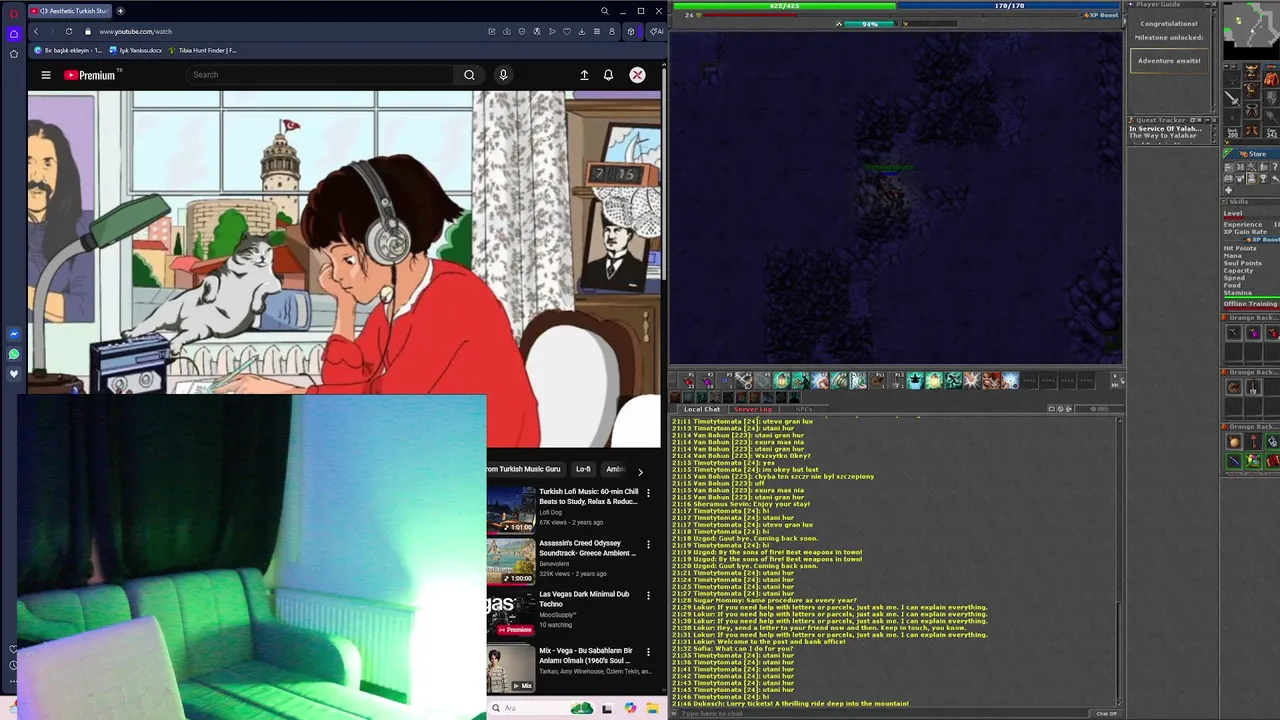Open the Işık Yanisu.docx bookmark
This screenshot has width=1280, height=720.
135,50
